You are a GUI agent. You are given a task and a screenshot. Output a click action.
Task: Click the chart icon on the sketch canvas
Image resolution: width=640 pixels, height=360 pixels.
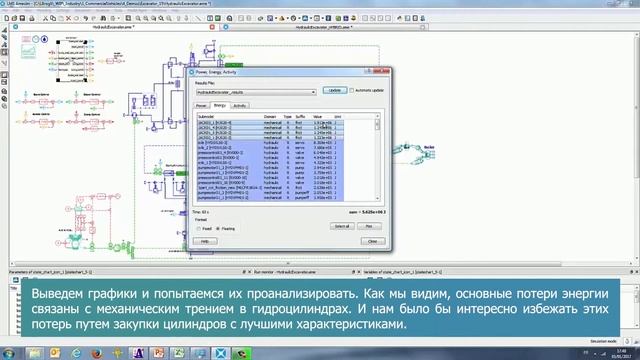pos(28,51)
